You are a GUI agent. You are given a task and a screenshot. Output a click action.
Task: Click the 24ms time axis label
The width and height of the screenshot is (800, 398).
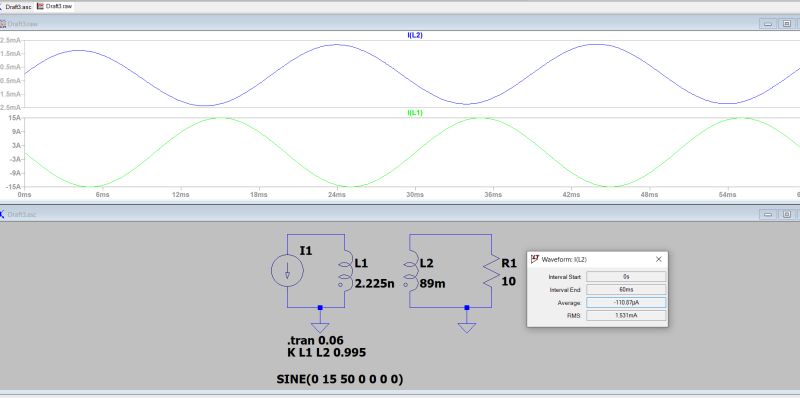click(337, 195)
